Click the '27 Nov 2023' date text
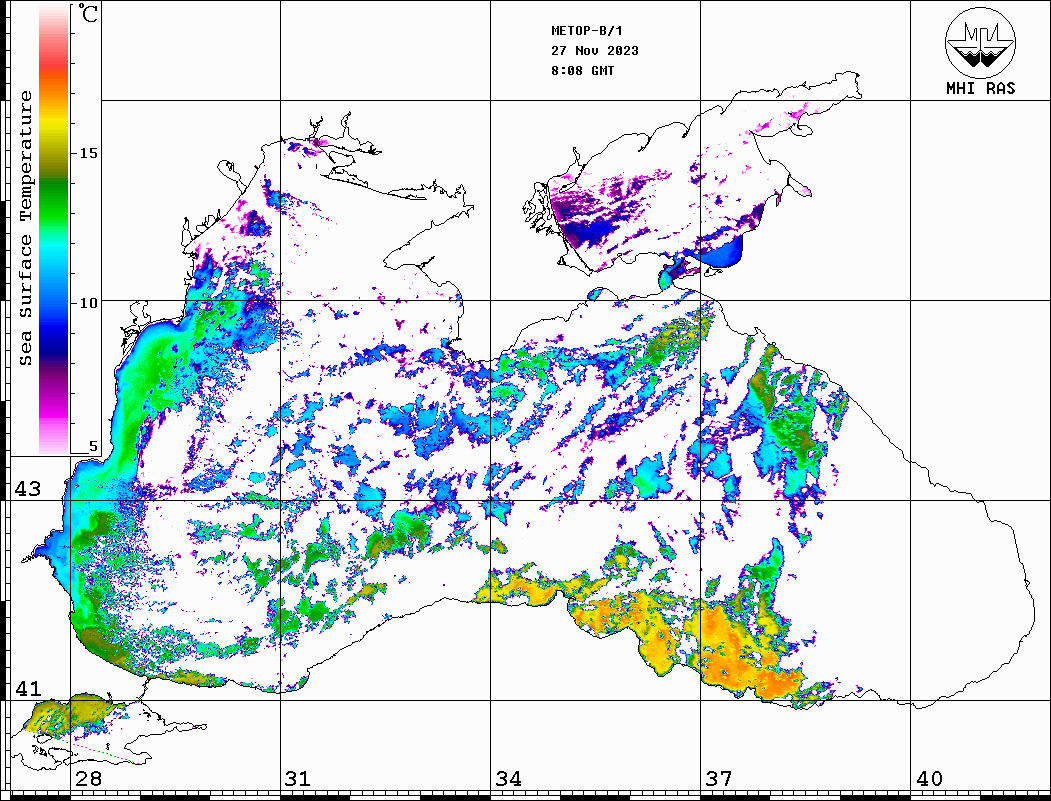 [x=595, y=51]
